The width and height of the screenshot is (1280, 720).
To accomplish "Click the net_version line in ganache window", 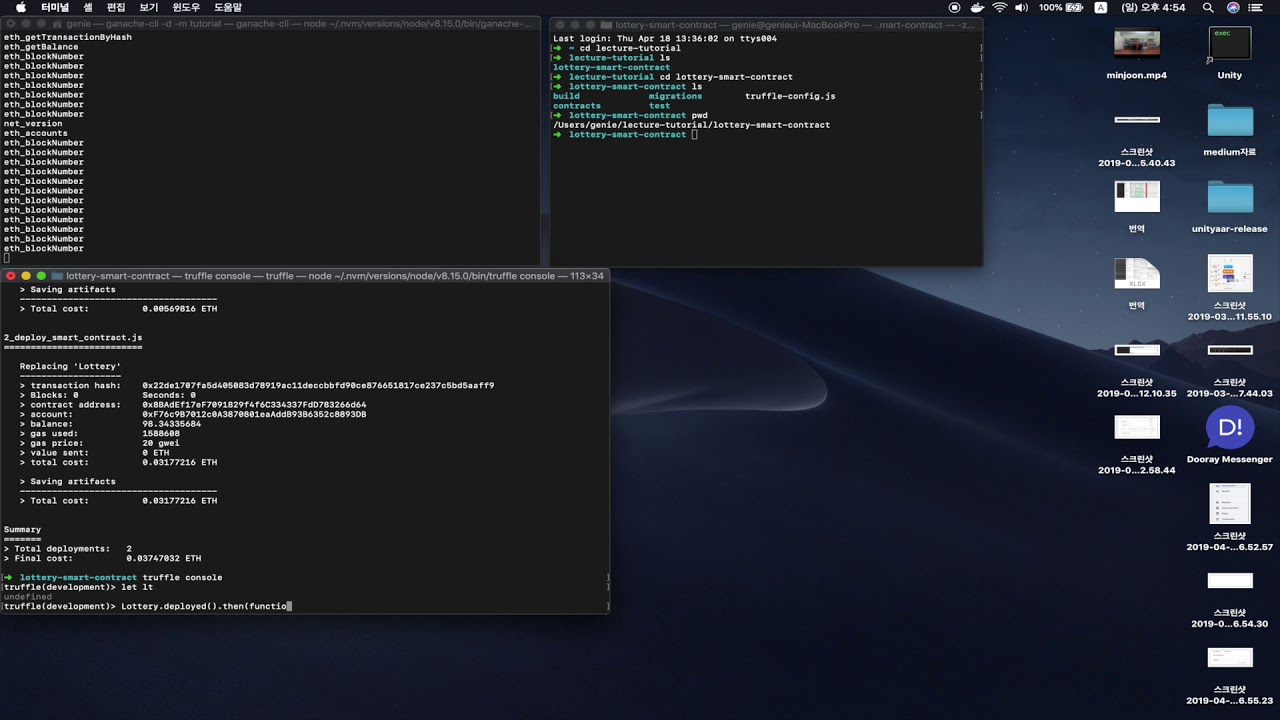I will pyautogui.click(x=33, y=124).
